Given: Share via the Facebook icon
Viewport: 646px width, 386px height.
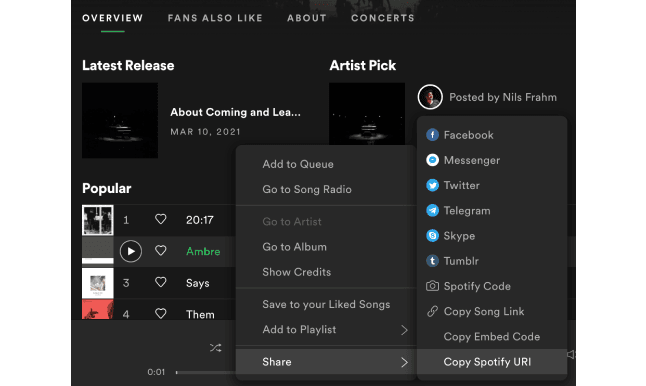Looking at the screenshot, I should click(432, 135).
